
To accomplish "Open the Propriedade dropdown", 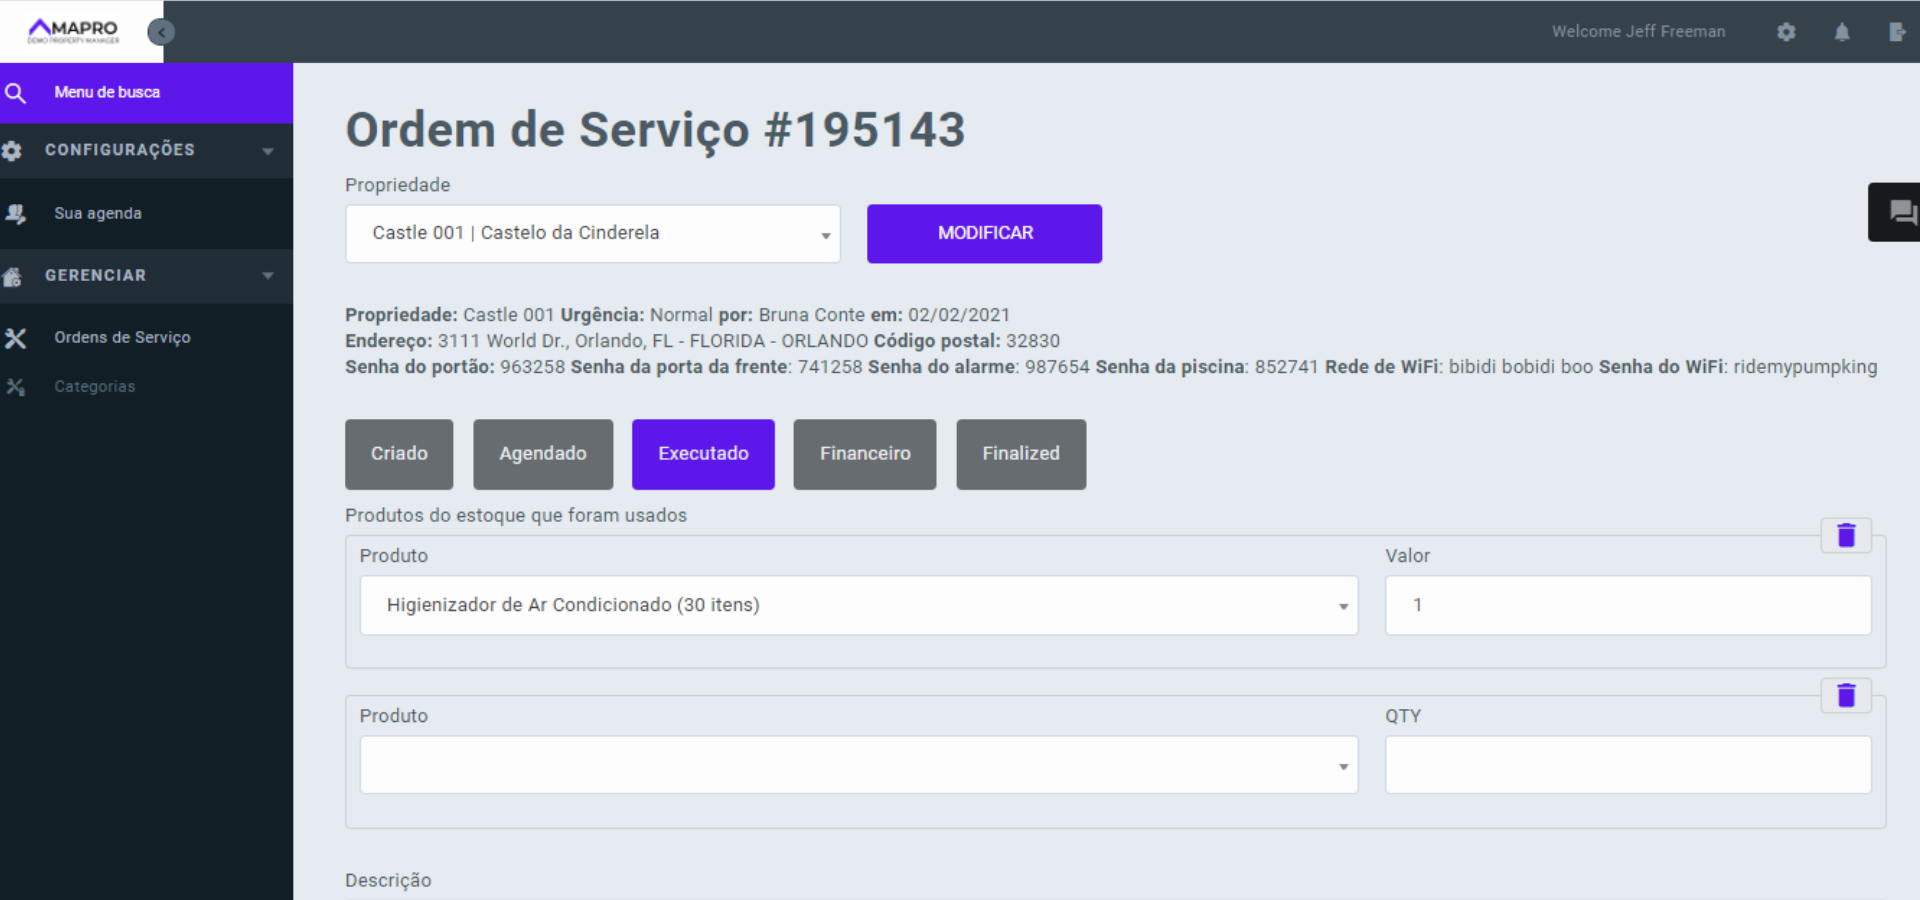I will (592, 234).
